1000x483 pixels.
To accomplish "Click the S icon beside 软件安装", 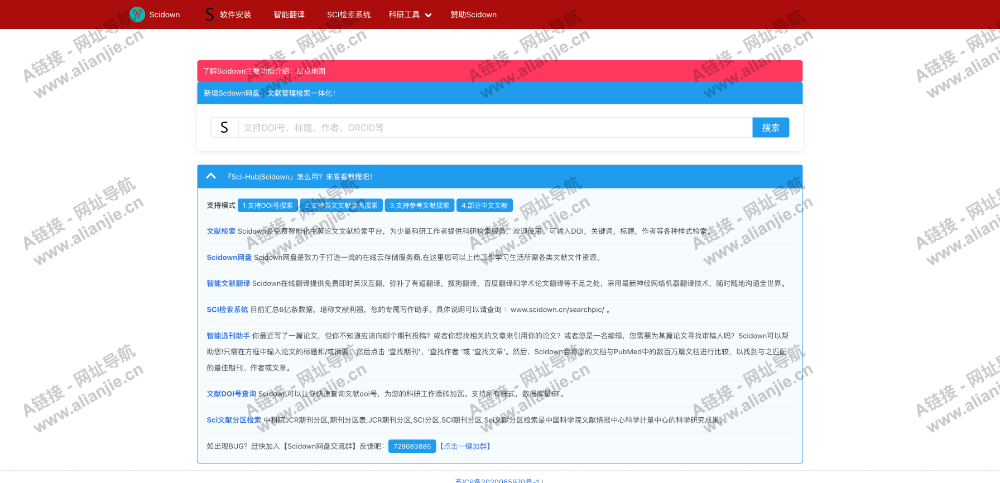I will tap(209, 14).
